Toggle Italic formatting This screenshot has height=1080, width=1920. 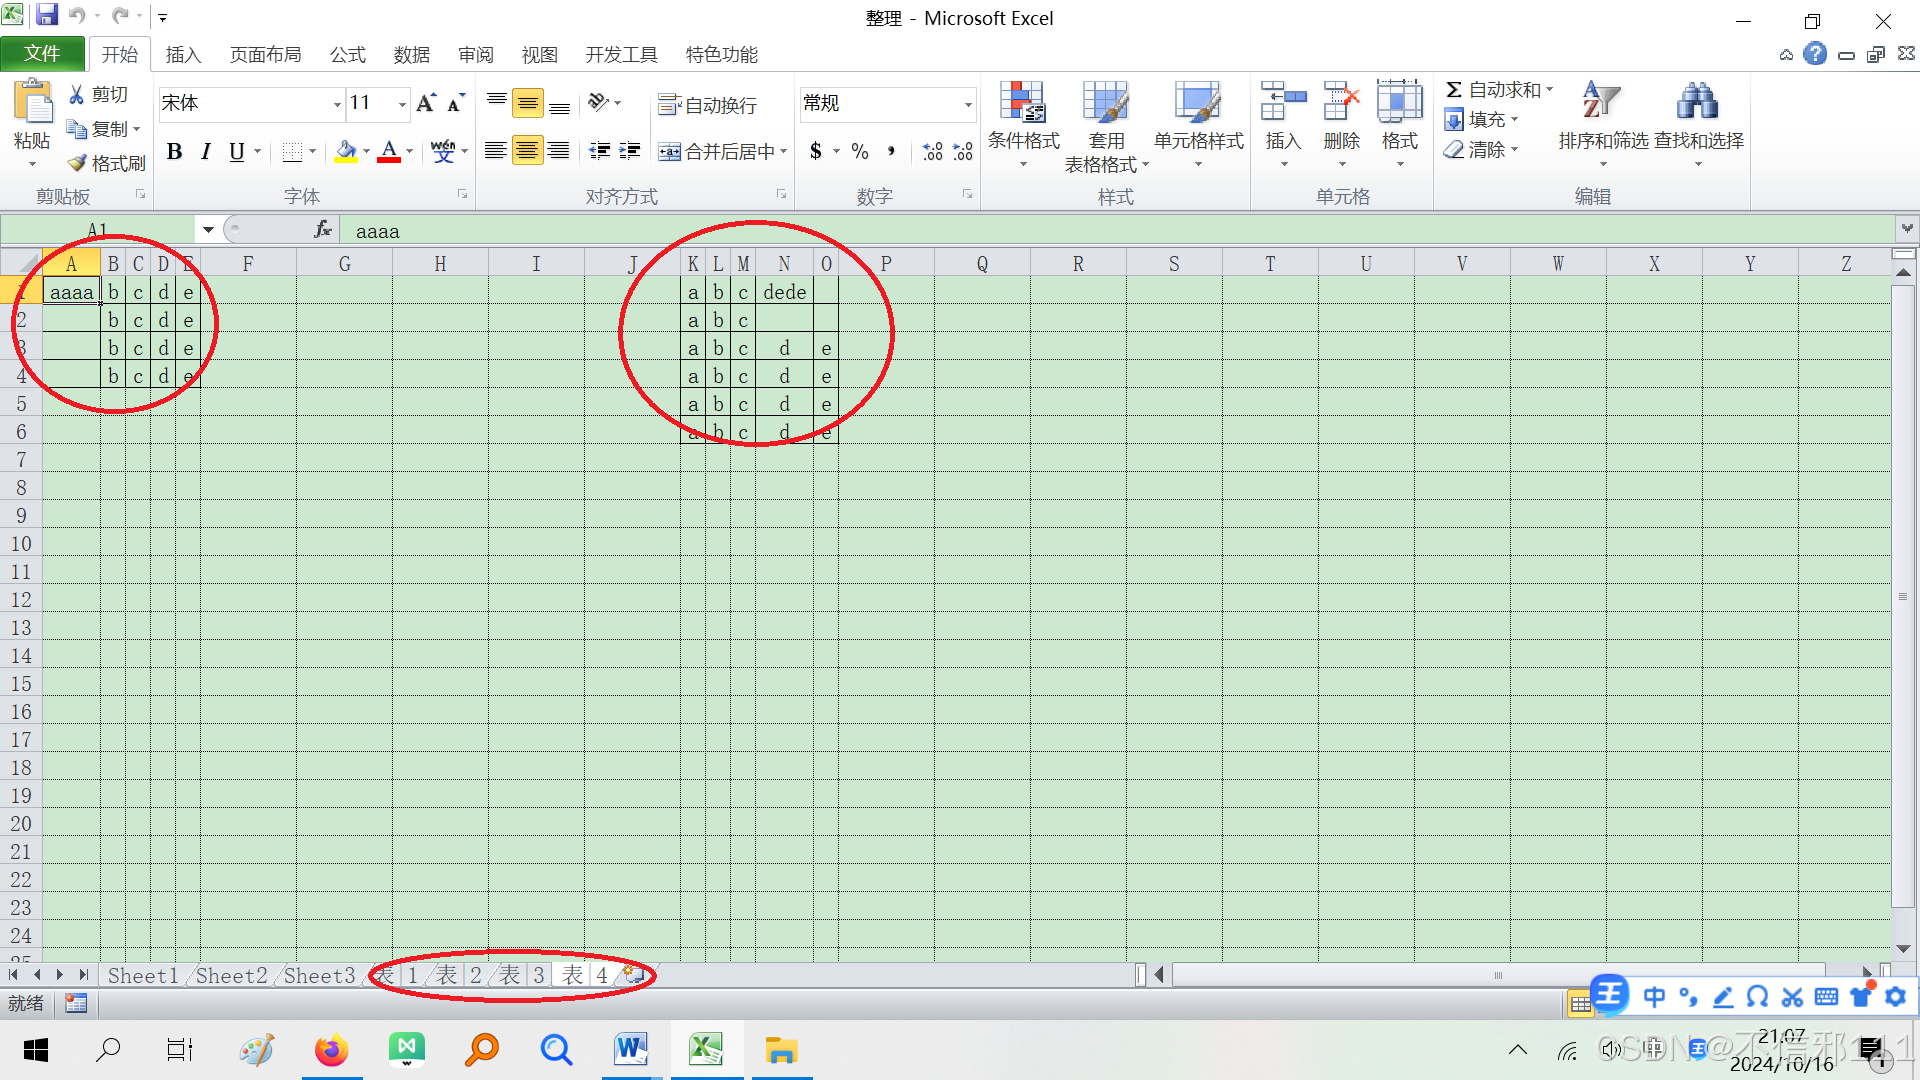(205, 151)
